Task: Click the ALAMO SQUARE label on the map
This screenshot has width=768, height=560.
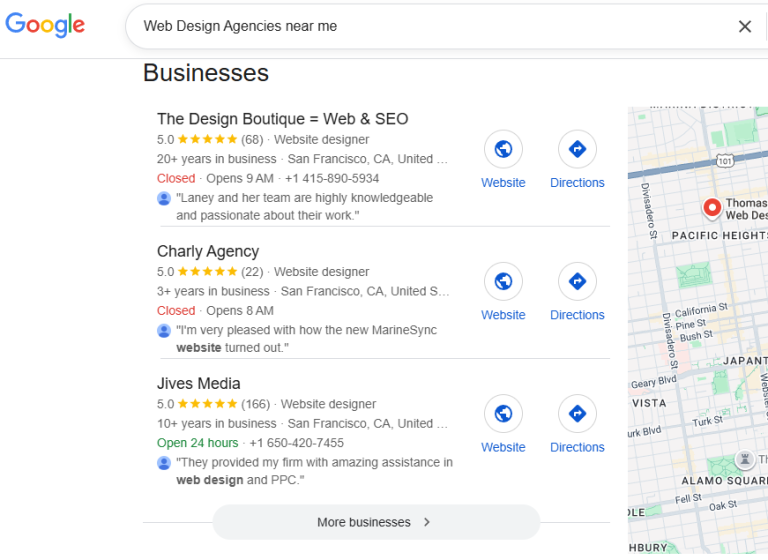Action: 724,481
